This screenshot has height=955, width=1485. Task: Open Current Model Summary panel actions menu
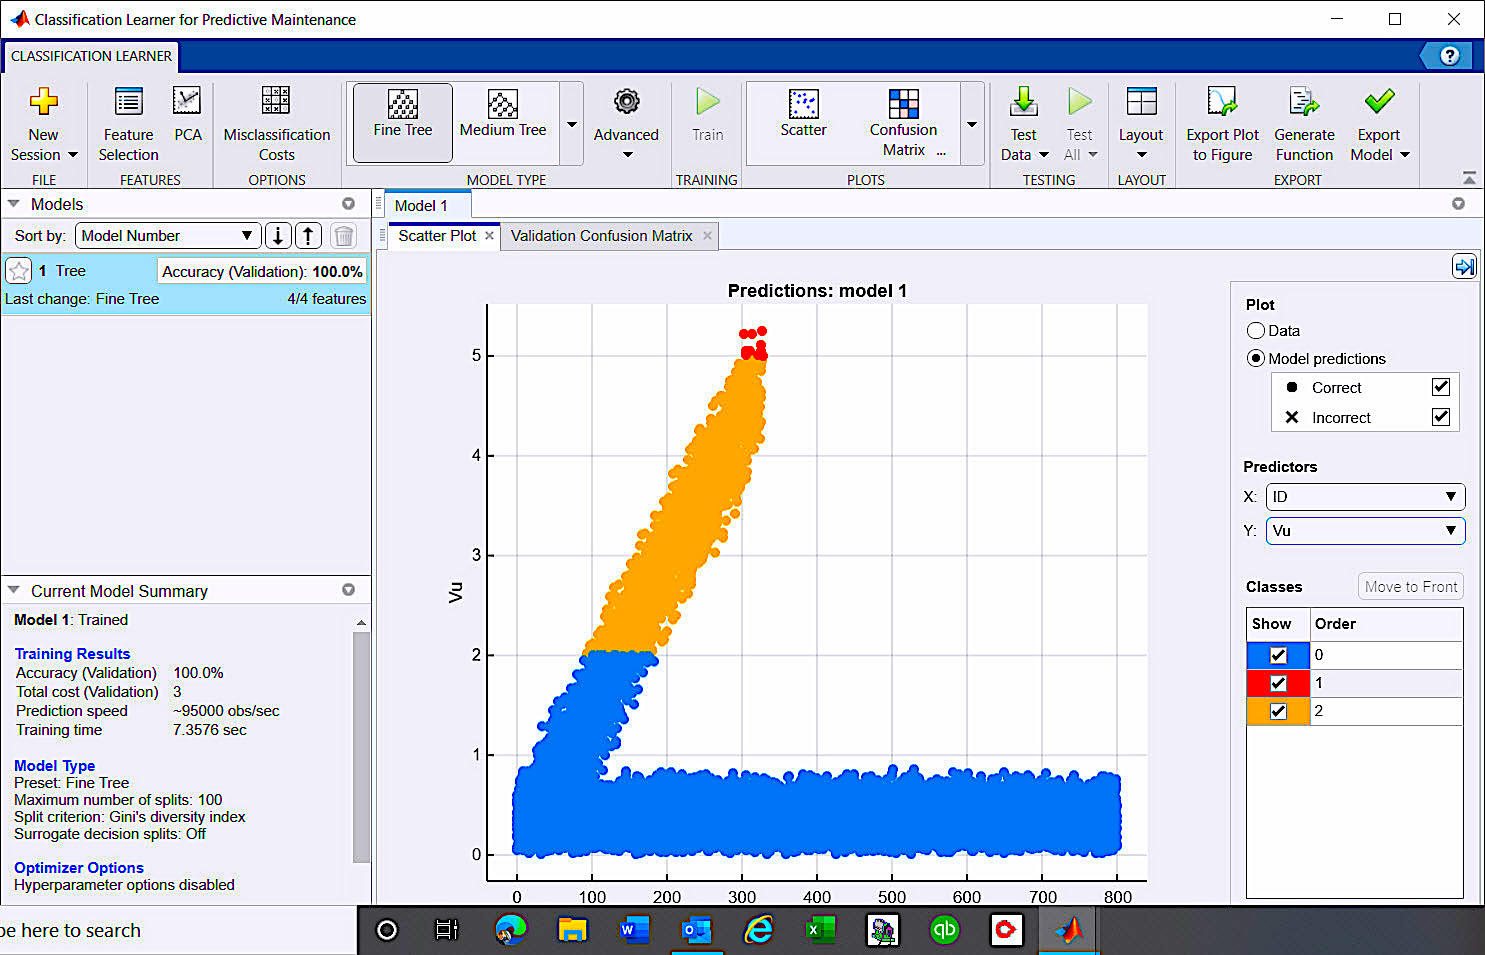[x=348, y=590]
